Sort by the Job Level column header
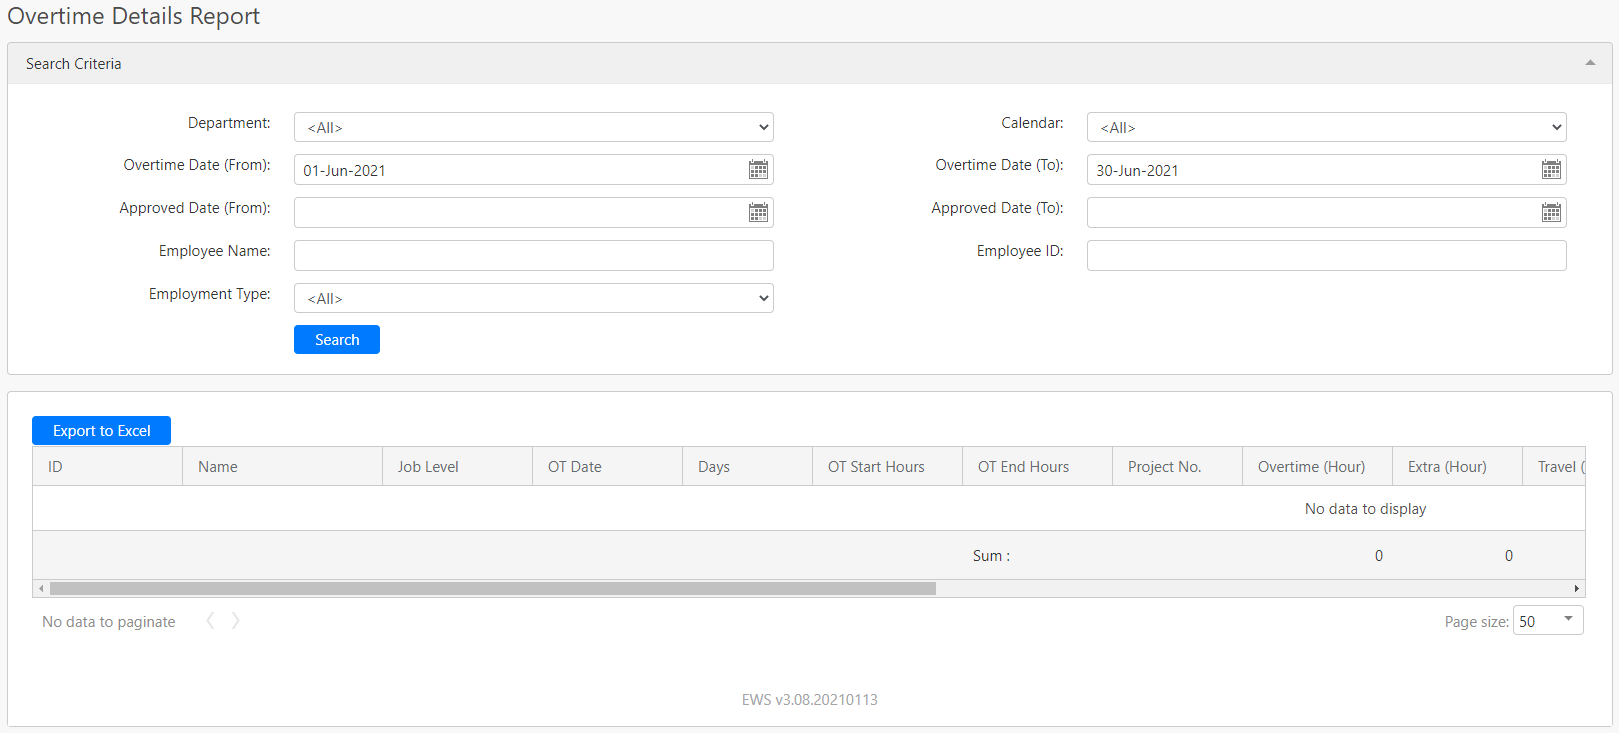The image size is (1619, 733). tap(458, 467)
